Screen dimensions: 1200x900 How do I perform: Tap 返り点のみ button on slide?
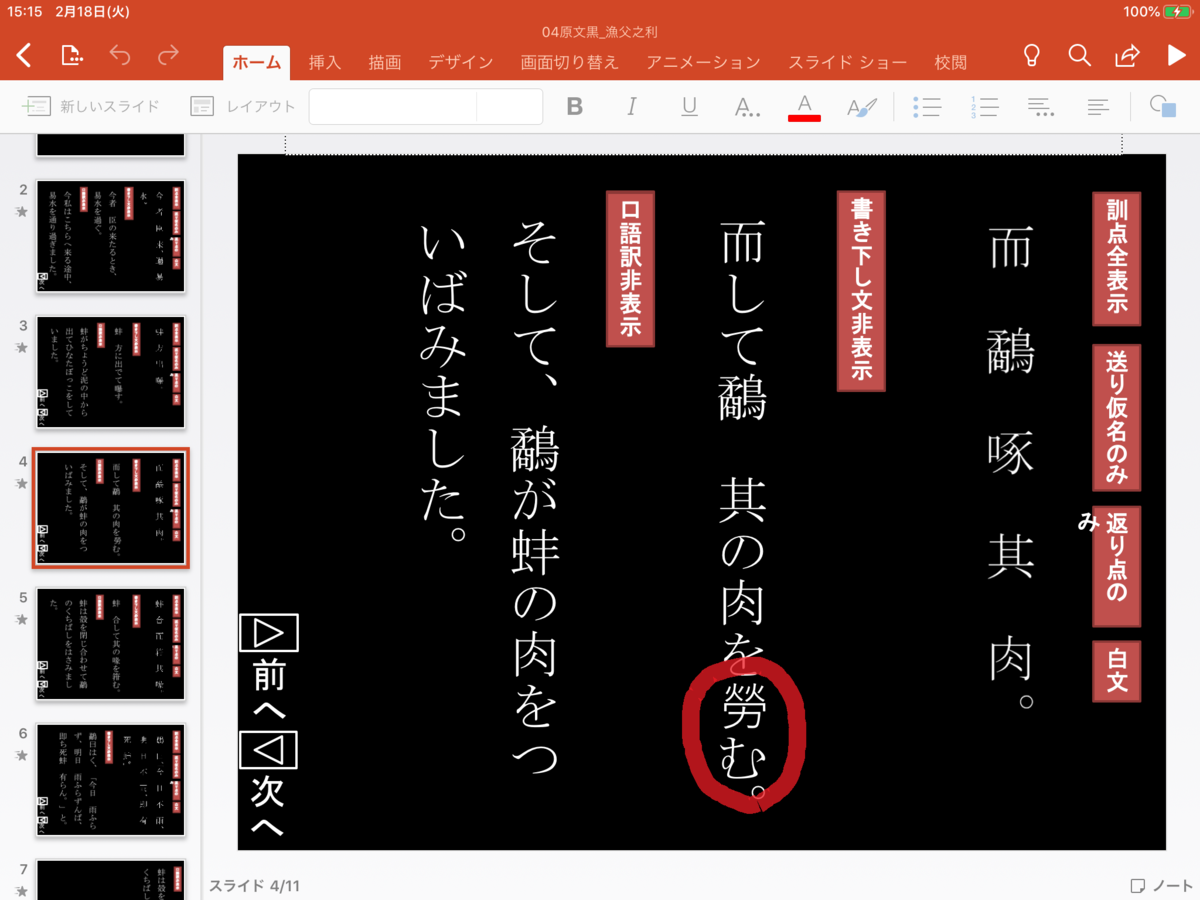(x=1117, y=566)
